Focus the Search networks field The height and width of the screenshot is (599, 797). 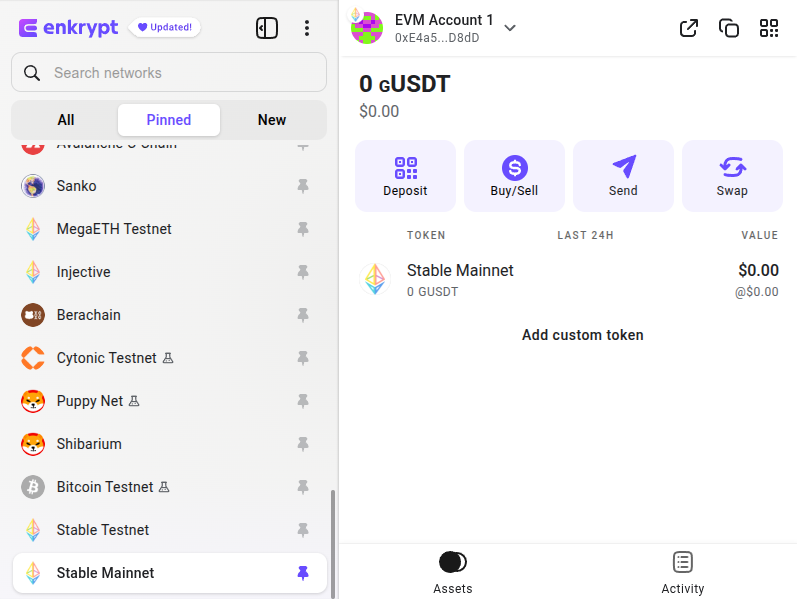pyautogui.click(x=169, y=72)
